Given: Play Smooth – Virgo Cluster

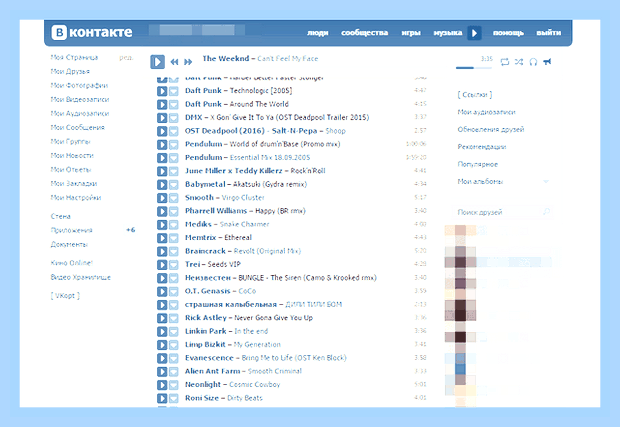Looking at the screenshot, I should [162, 198].
